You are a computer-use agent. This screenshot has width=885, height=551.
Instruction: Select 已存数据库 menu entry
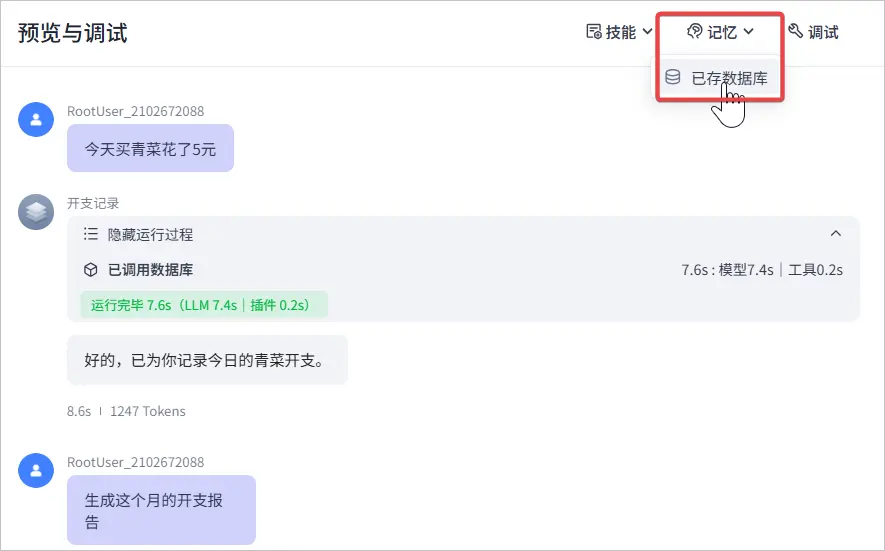(x=729, y=78)
